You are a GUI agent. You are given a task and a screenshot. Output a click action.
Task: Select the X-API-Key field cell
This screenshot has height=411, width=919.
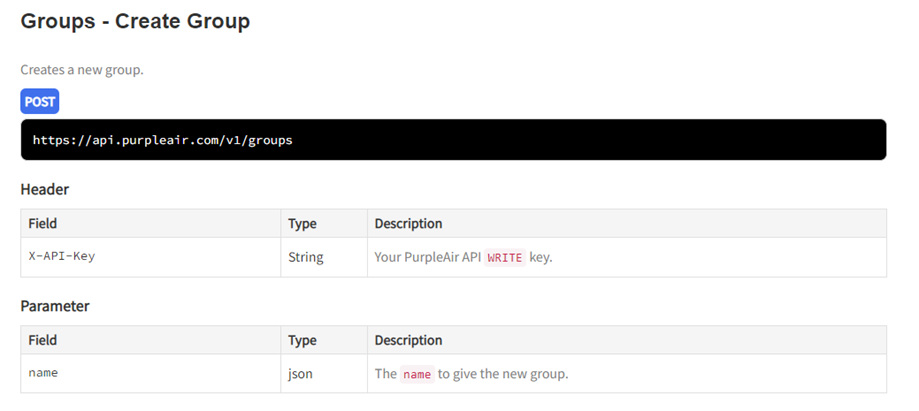tap(62, 256)
